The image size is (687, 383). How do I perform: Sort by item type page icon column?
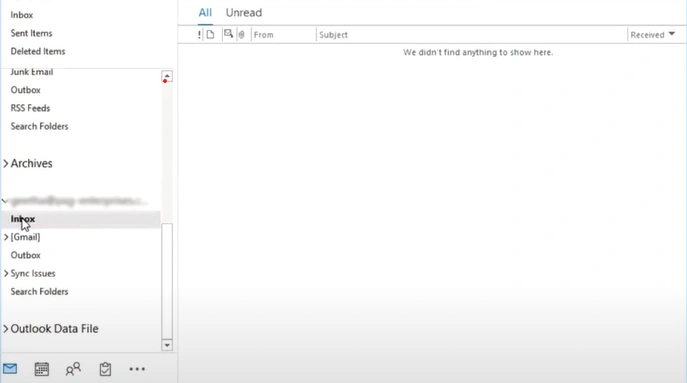tap(211, 35)
